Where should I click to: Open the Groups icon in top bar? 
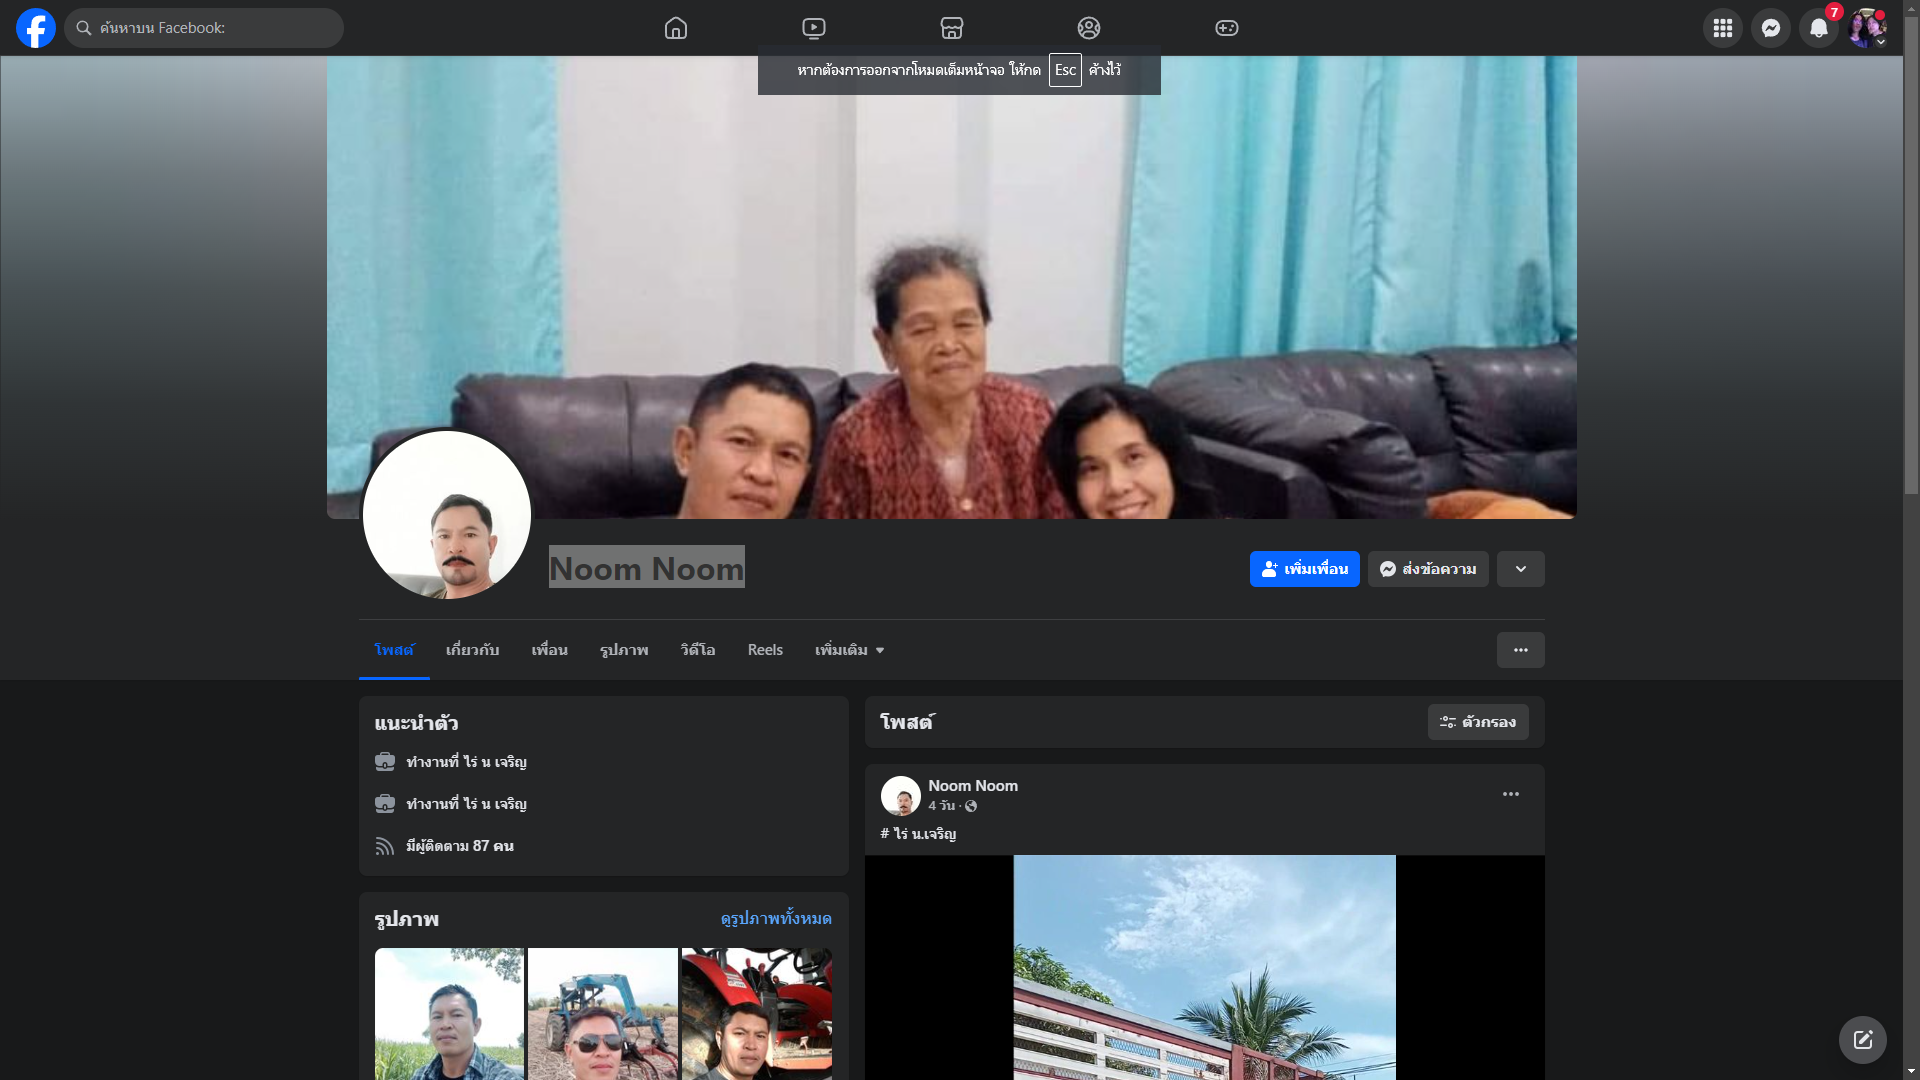(x=1089, y=28)
